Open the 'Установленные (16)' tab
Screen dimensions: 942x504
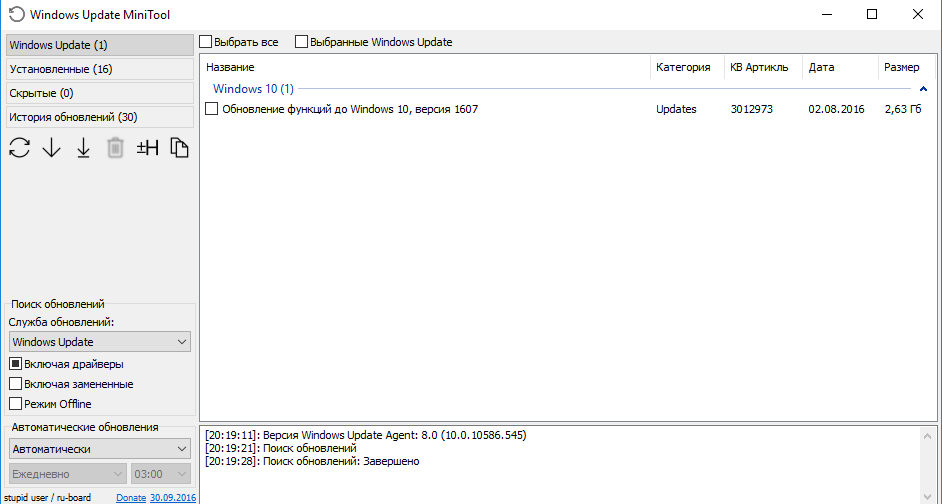[x=100, y=69]
